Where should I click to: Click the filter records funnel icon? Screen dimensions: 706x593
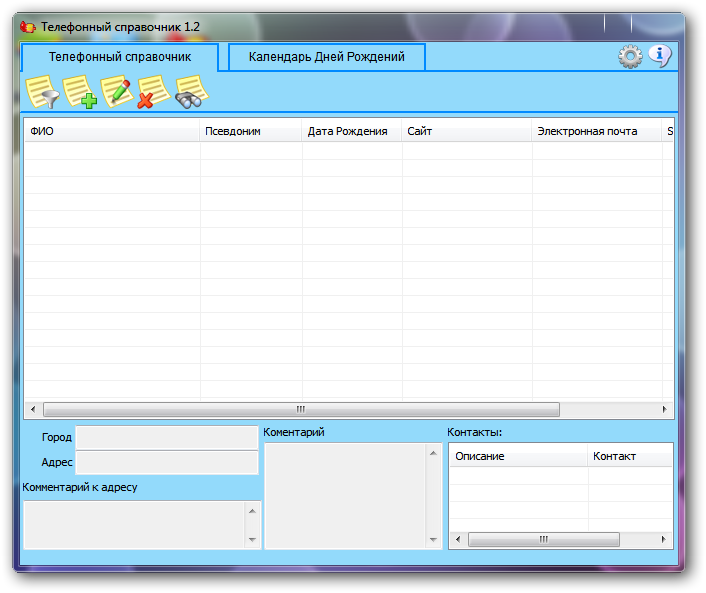42,93
